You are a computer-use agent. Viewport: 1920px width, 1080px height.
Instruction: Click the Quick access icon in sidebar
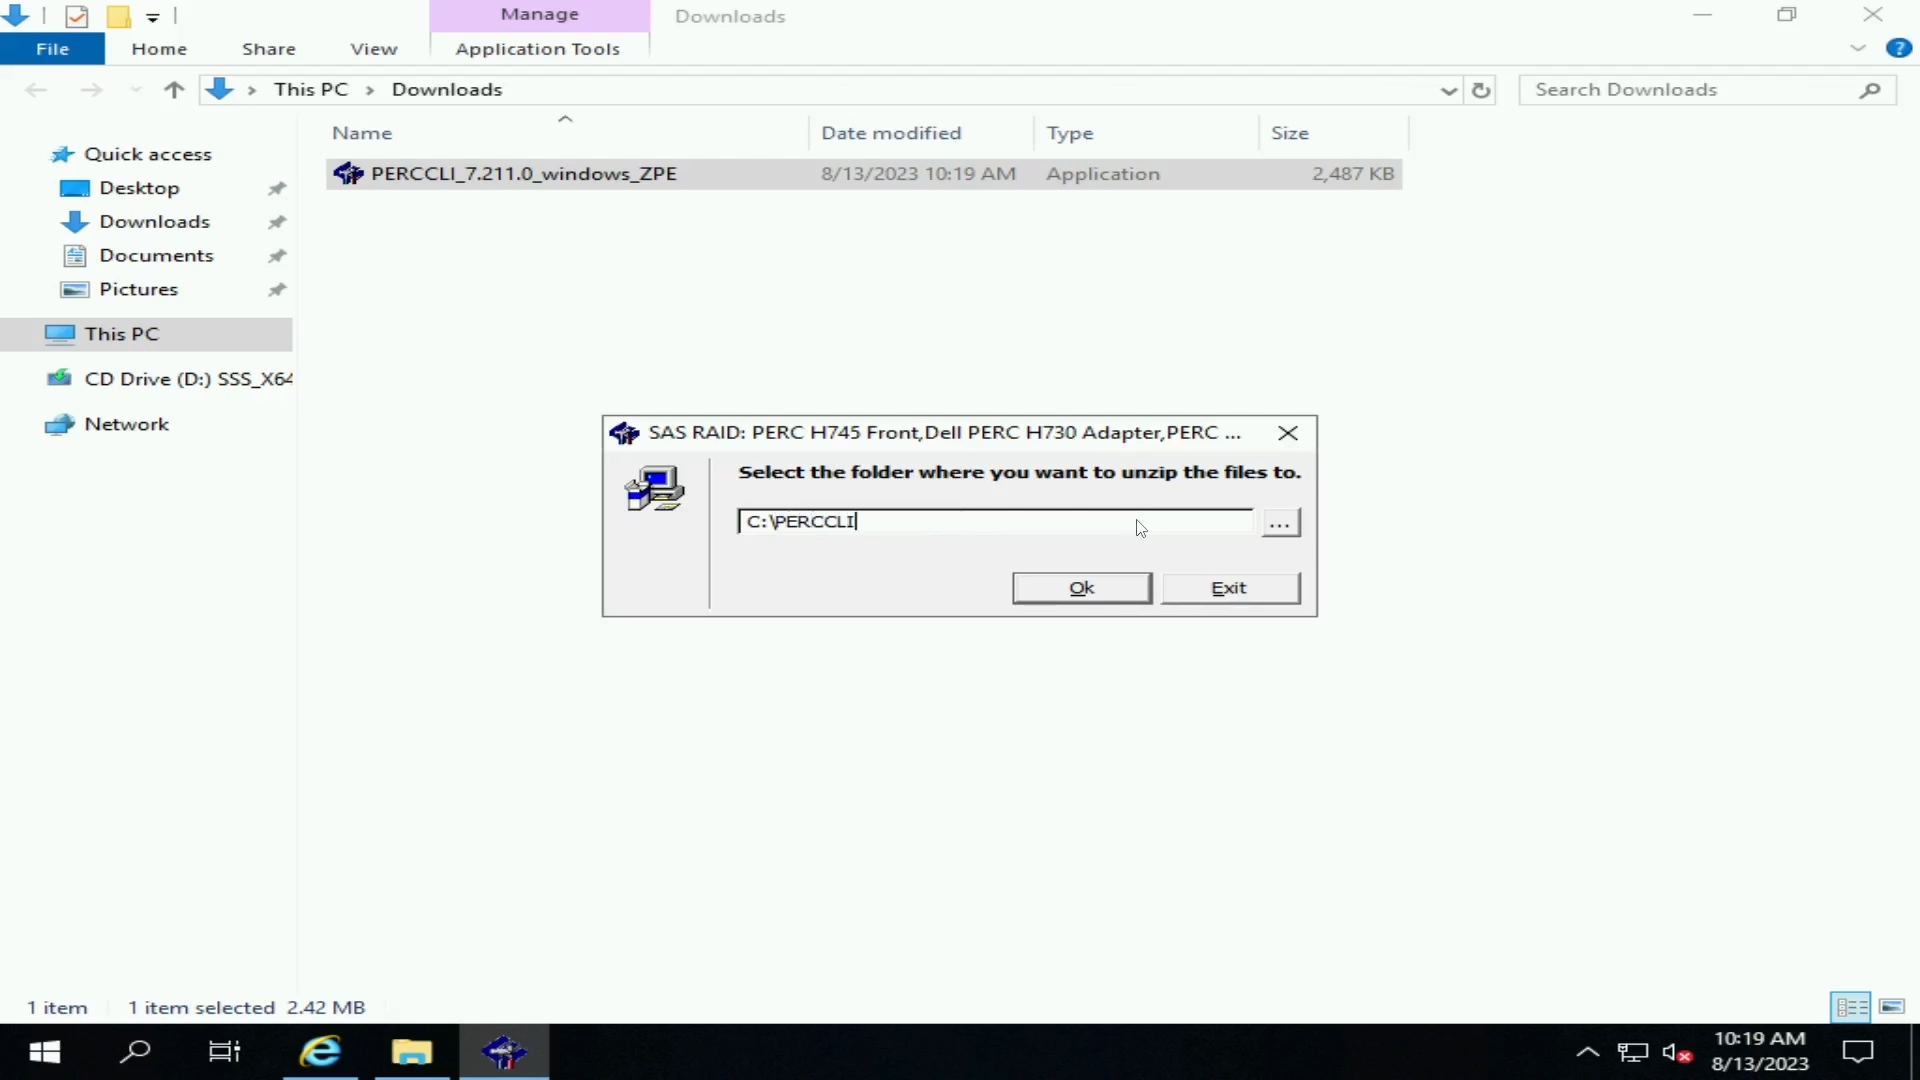click(x=63, y=152)
